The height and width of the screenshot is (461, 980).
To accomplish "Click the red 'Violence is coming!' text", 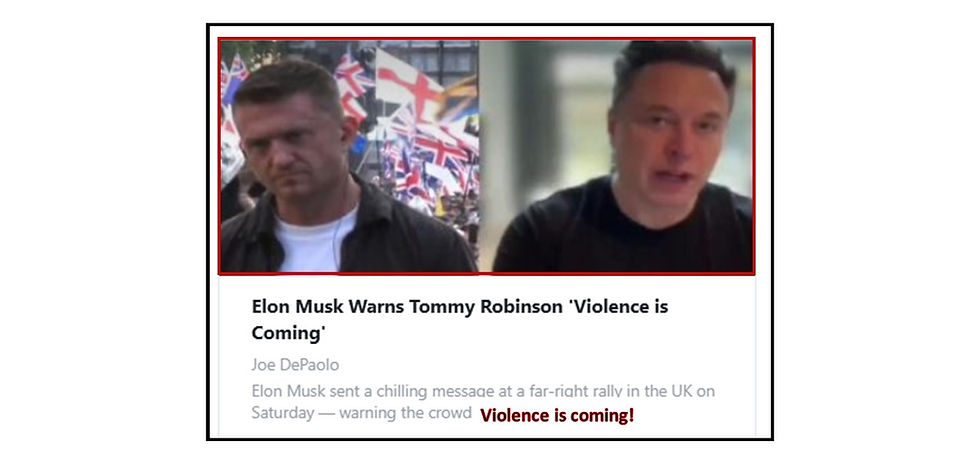I will point(557,415).
